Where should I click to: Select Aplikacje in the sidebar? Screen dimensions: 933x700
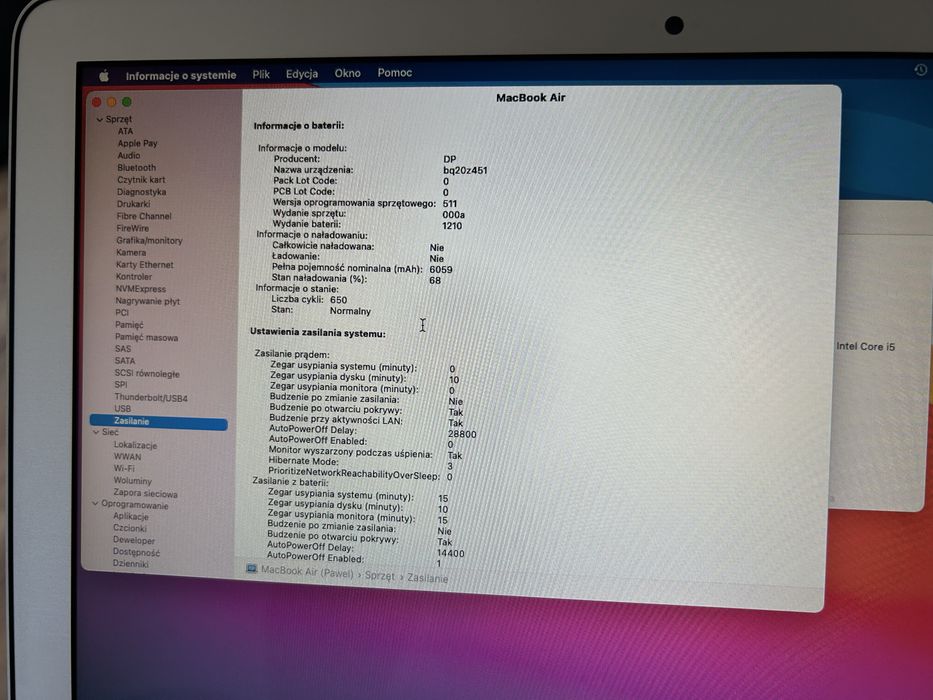tap(131, 517)
